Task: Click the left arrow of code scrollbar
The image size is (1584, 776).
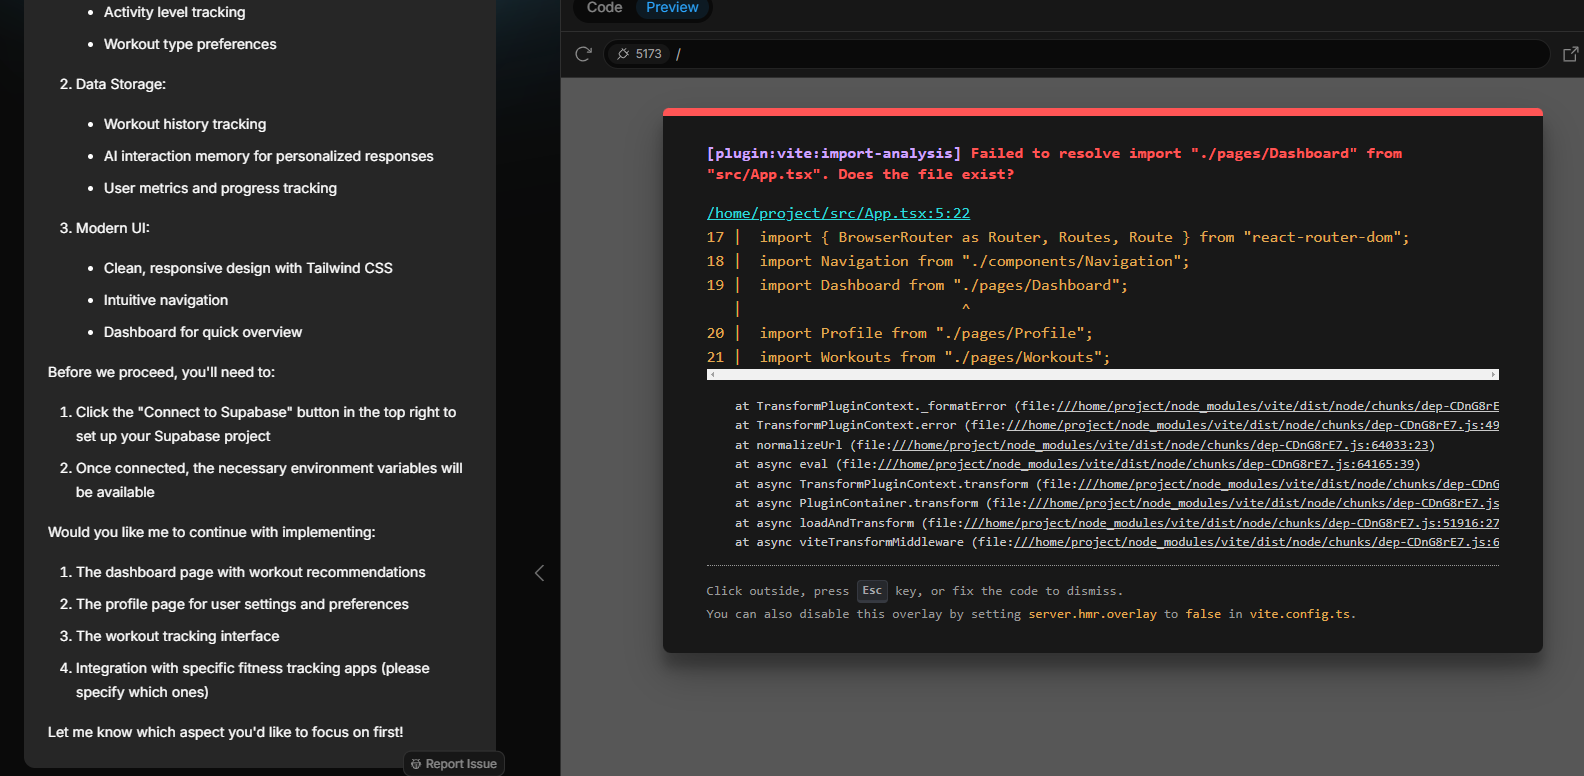Action: click(711, 375)
